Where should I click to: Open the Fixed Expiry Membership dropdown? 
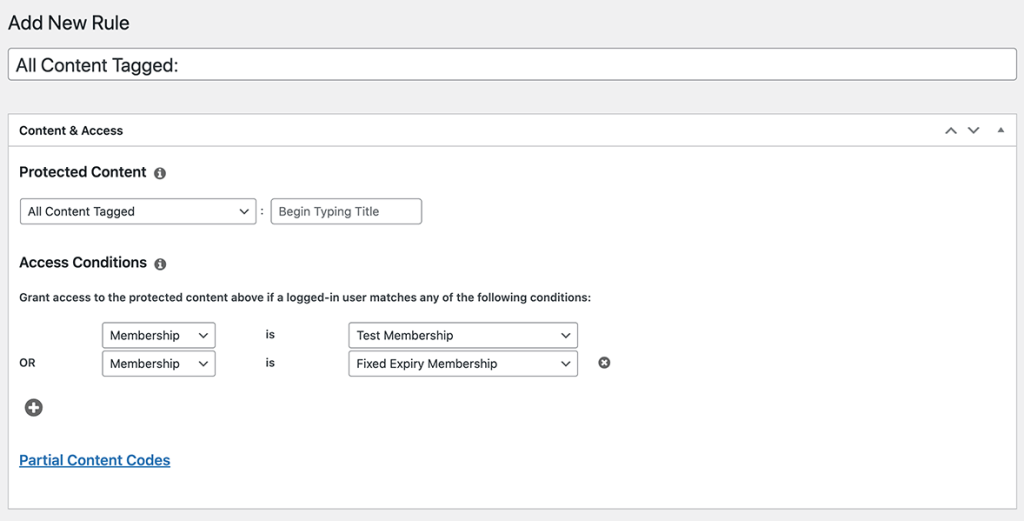pyautogui.click(x=463, y=364)
